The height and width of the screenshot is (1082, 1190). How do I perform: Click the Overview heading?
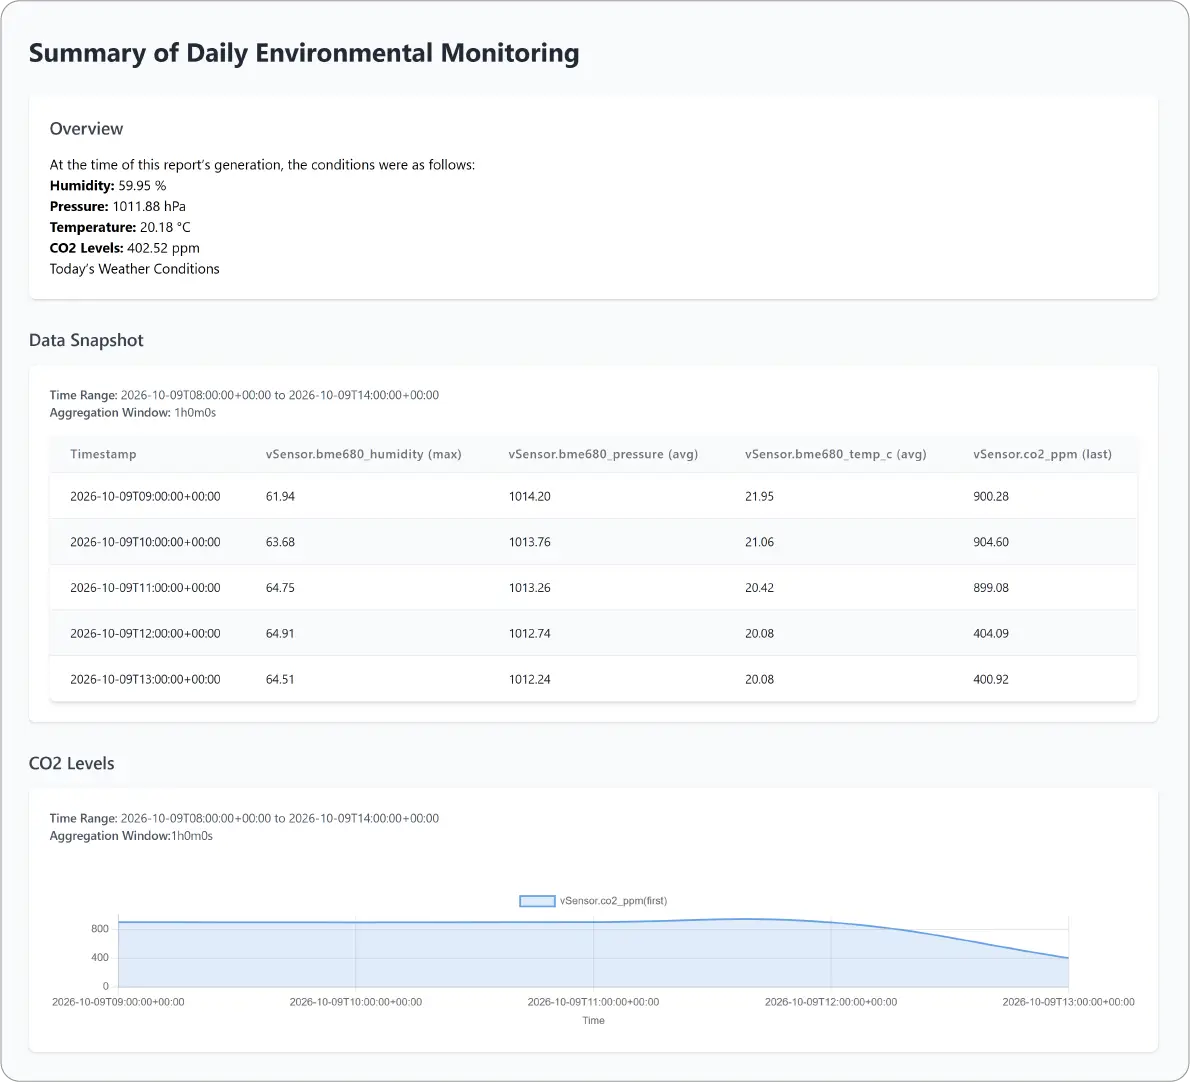coord(87,129)
